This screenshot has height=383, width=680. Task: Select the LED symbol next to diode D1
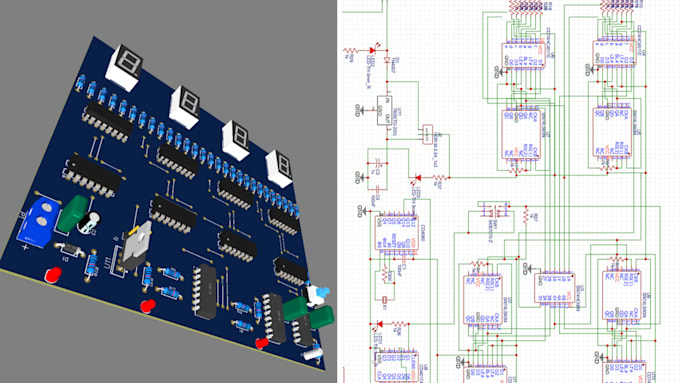point(373,50)
